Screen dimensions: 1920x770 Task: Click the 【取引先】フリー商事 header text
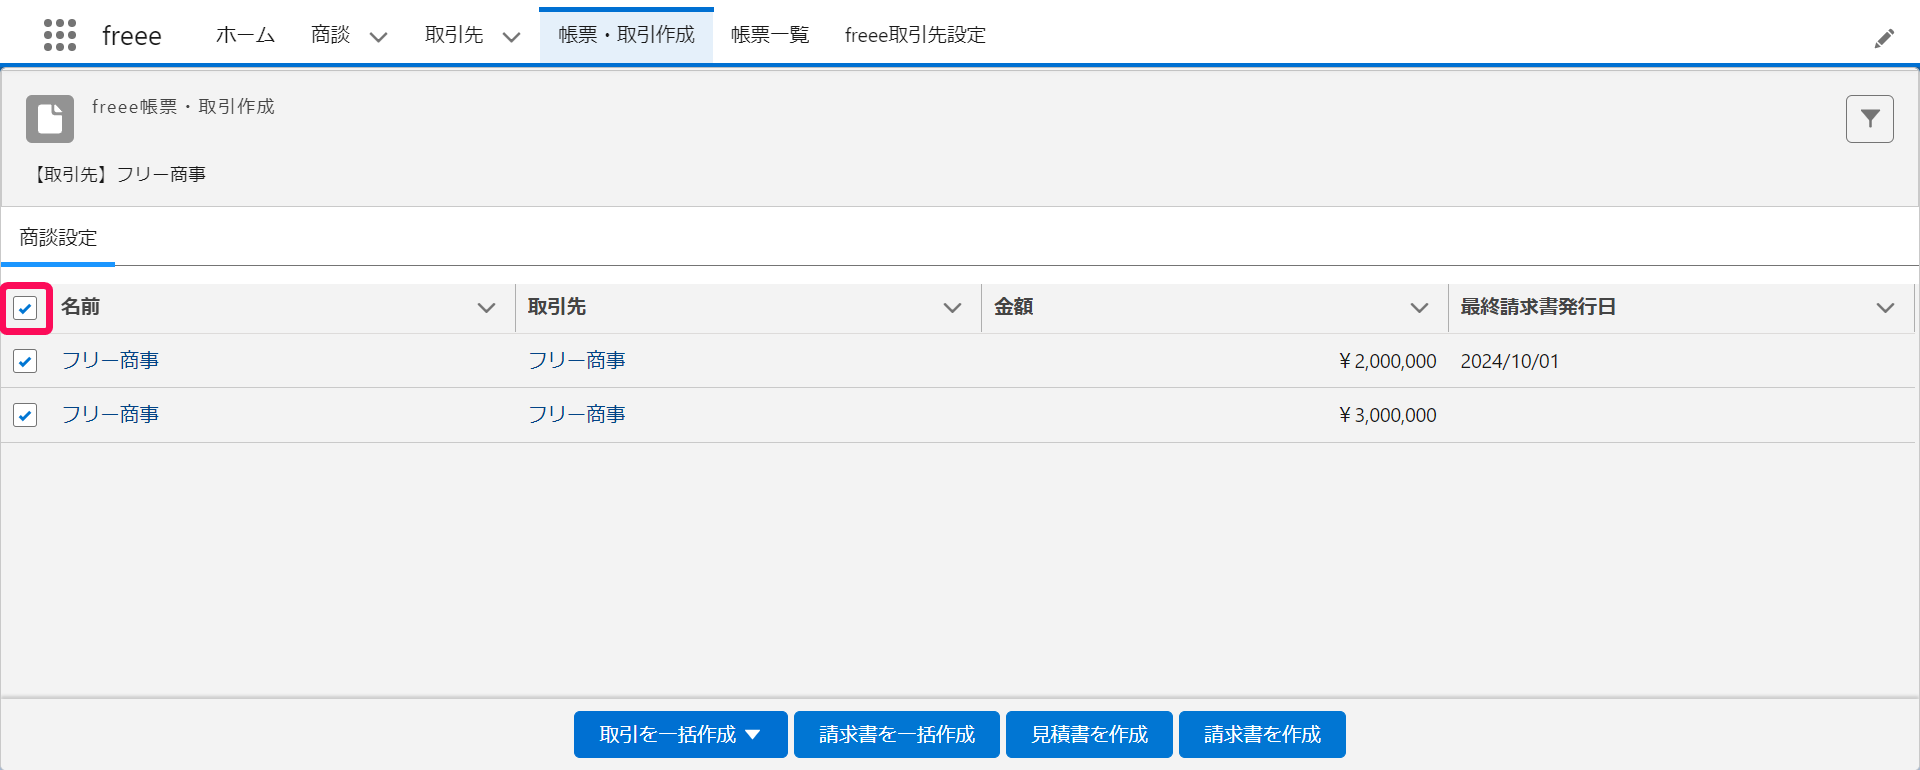click(x=118, y=174)
